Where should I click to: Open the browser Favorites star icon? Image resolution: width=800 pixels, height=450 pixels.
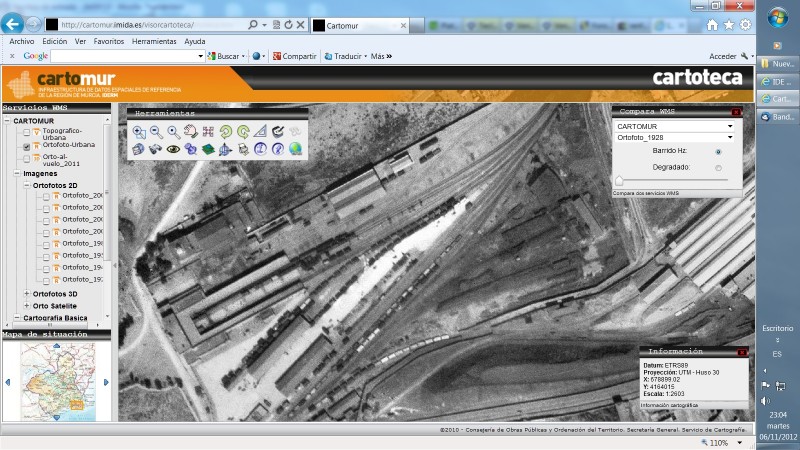729,25
